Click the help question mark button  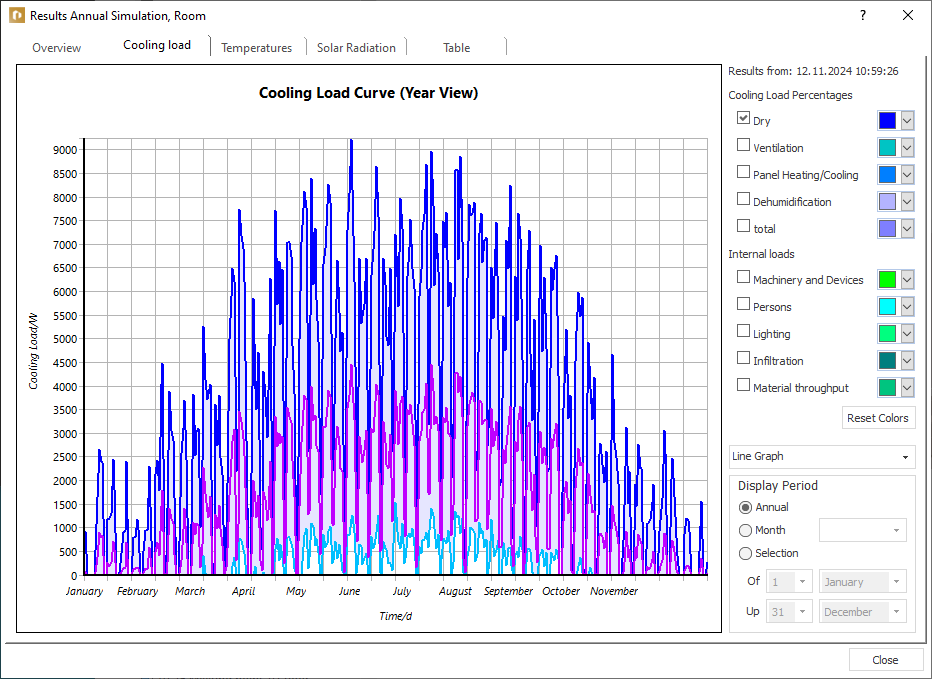[862, 15]
